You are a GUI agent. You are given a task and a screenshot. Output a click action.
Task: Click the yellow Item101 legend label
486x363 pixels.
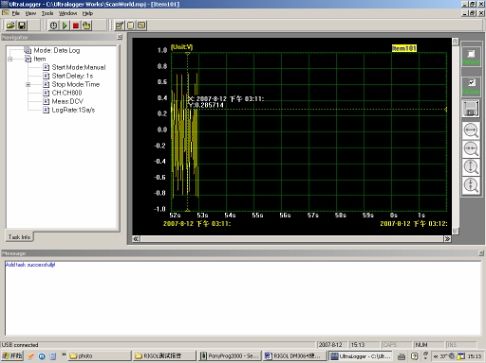click(404, 48)
